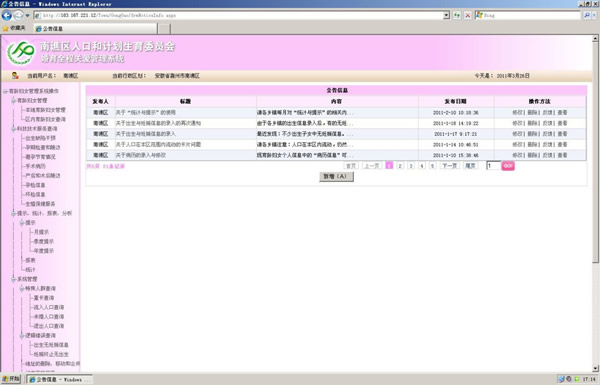This screenshot has width=600, height=385.
Task: Click the user avatar icon beside 当前用户名
Action: 15,75
